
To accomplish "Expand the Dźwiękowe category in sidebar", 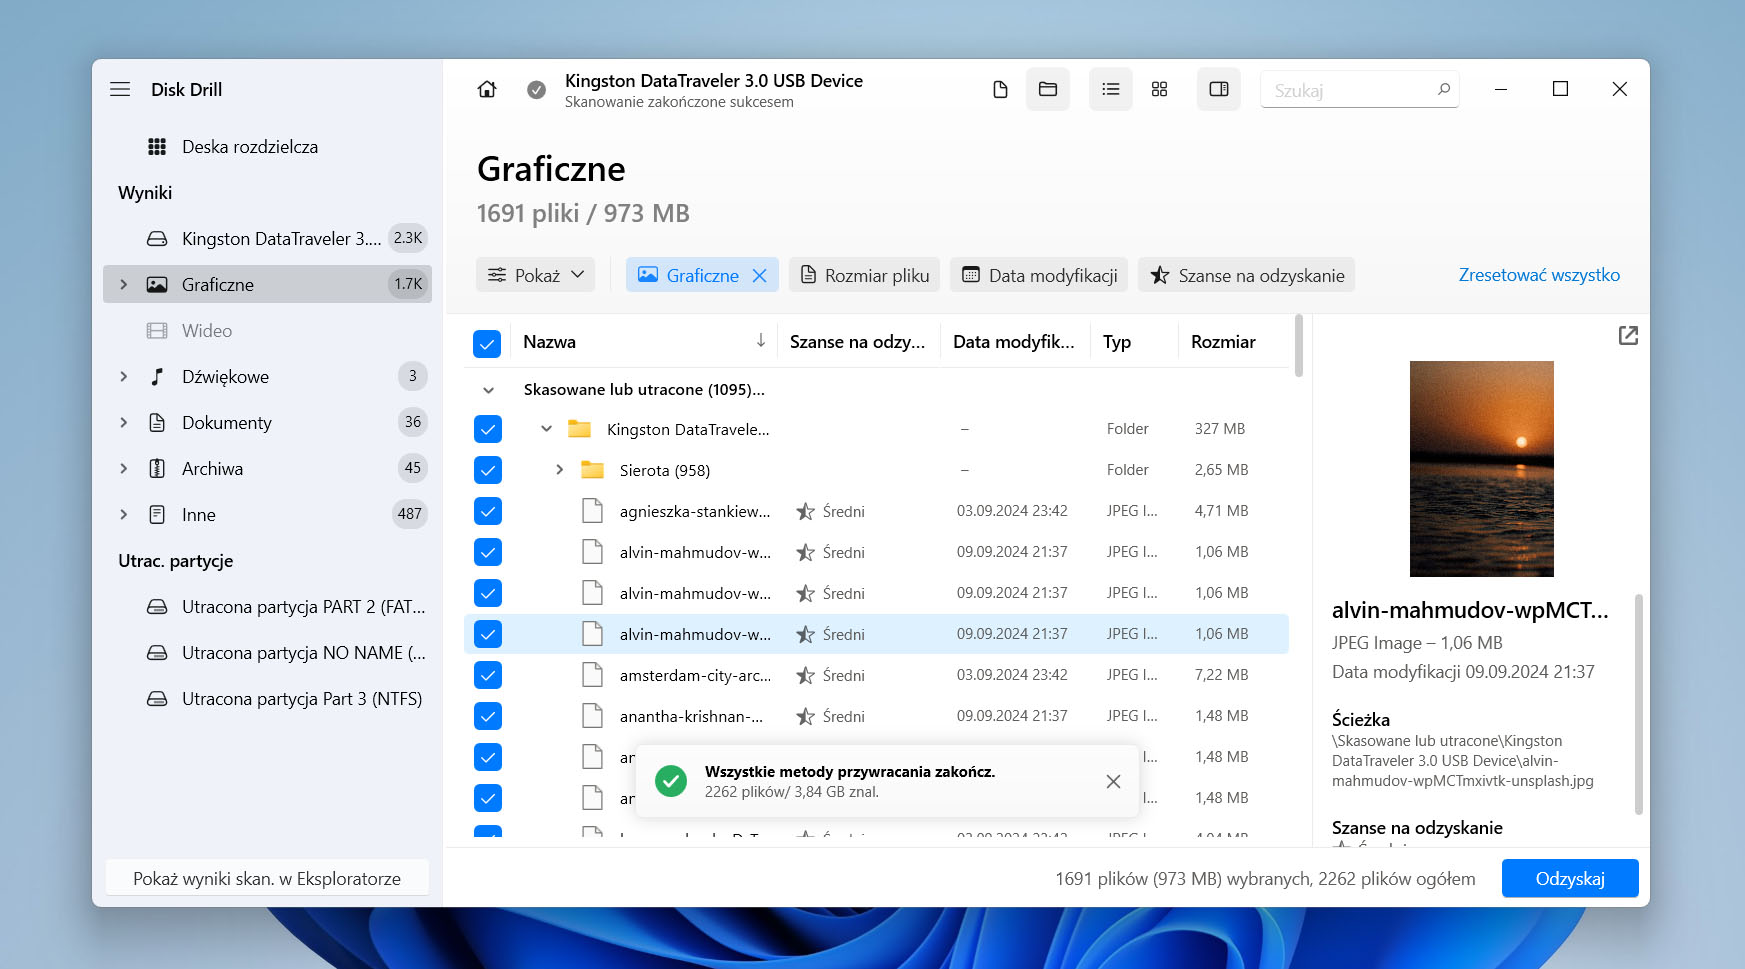I will (124, 377).
